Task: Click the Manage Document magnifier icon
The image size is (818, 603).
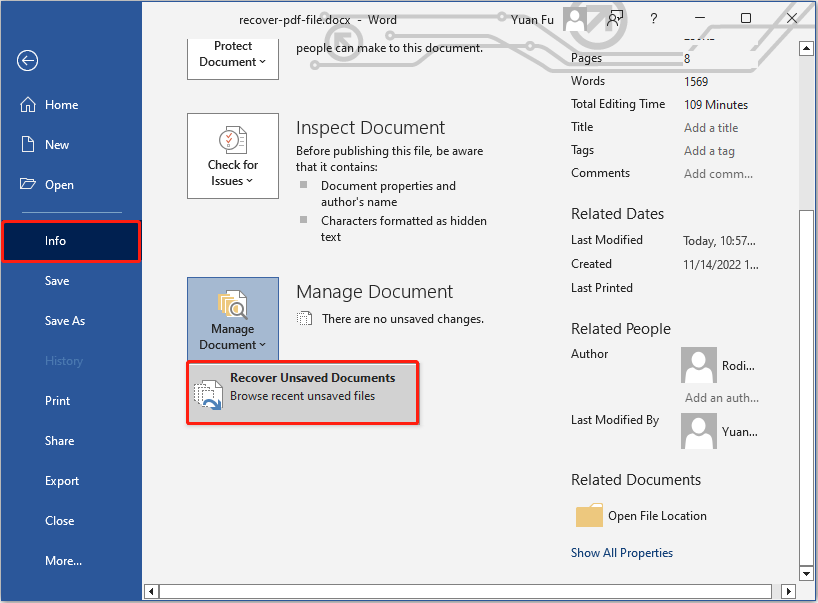Action: [233, 305]
